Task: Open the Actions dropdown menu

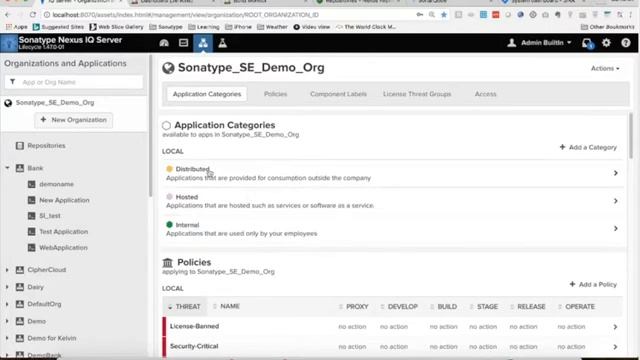Action: [x=605, y=68]
